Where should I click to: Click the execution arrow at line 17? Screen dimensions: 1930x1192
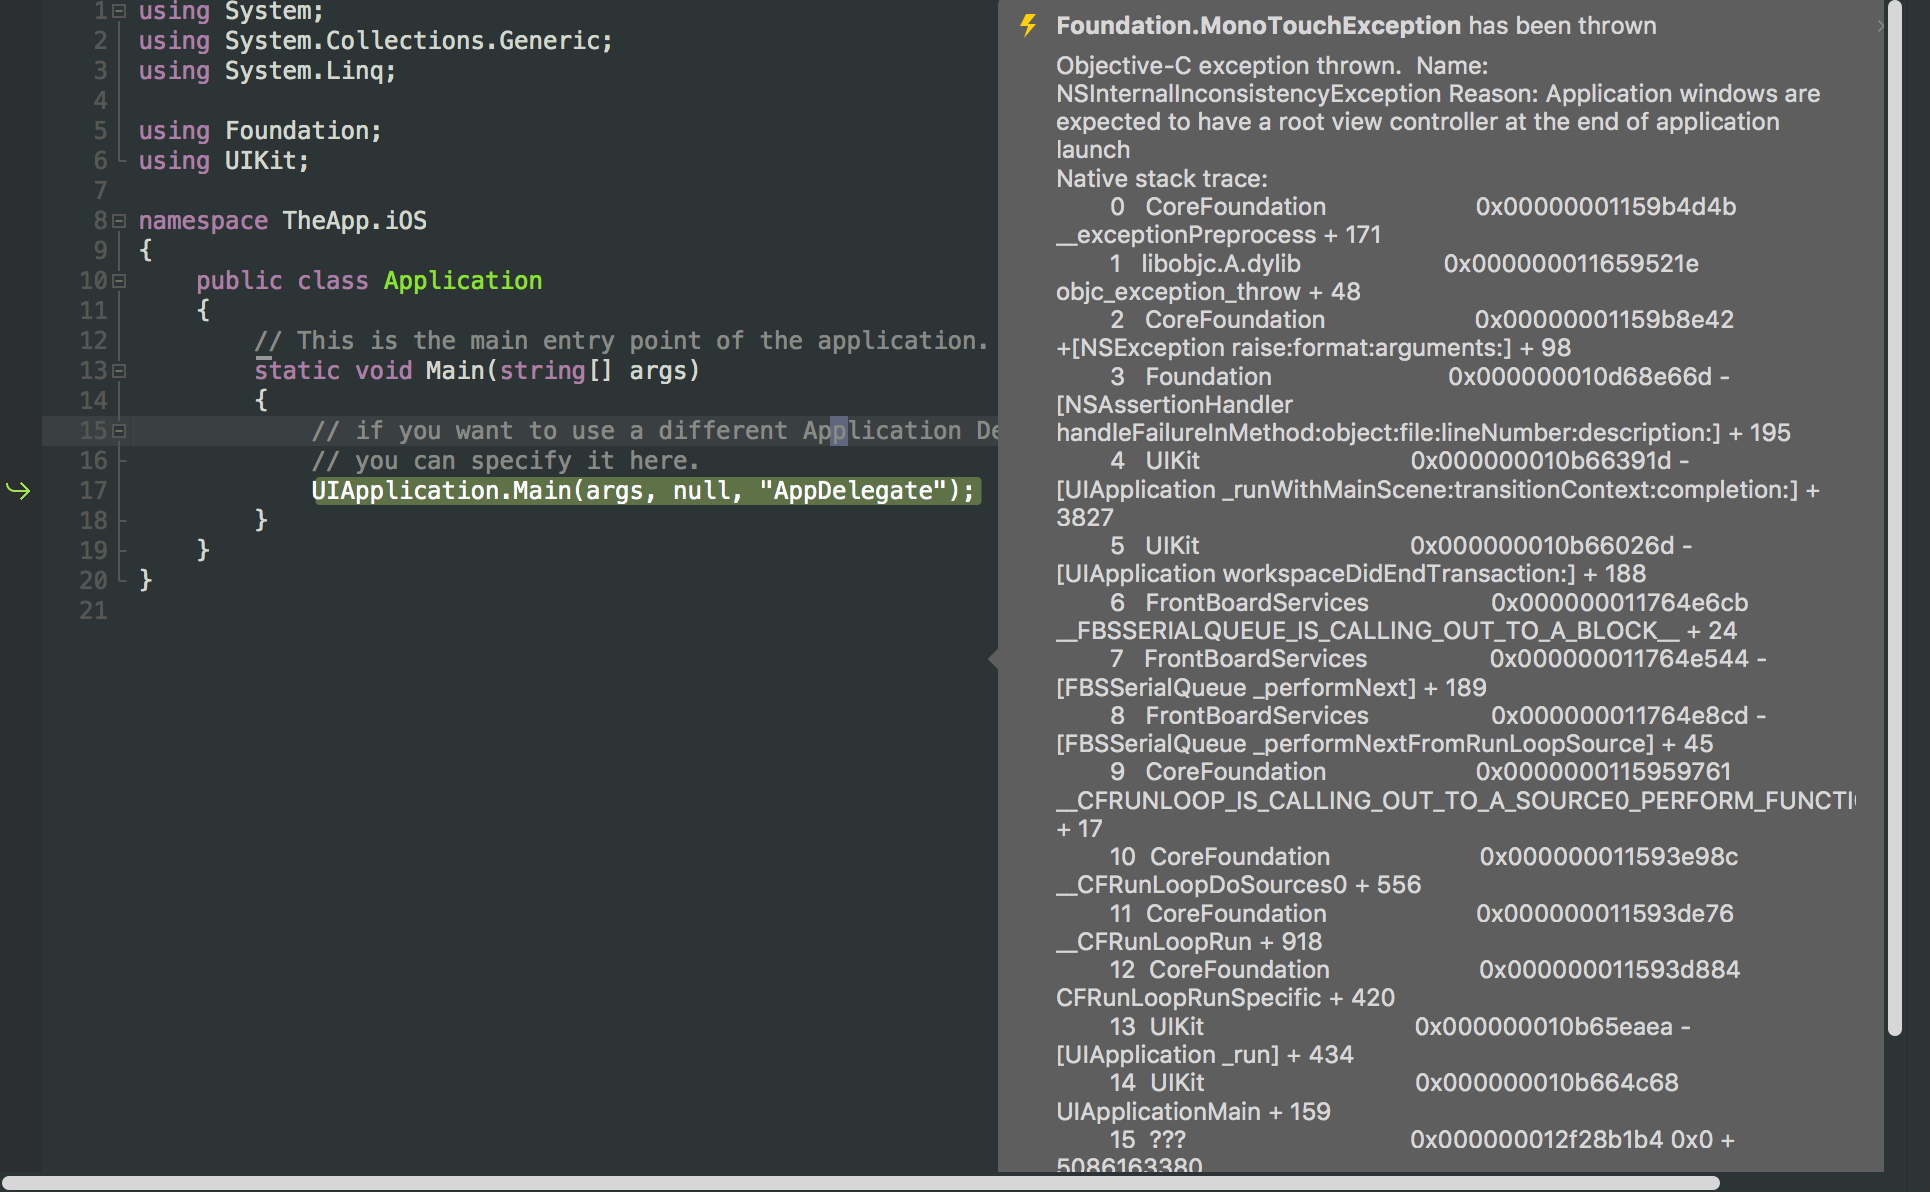pyautogui.click(x=19, y=490)
